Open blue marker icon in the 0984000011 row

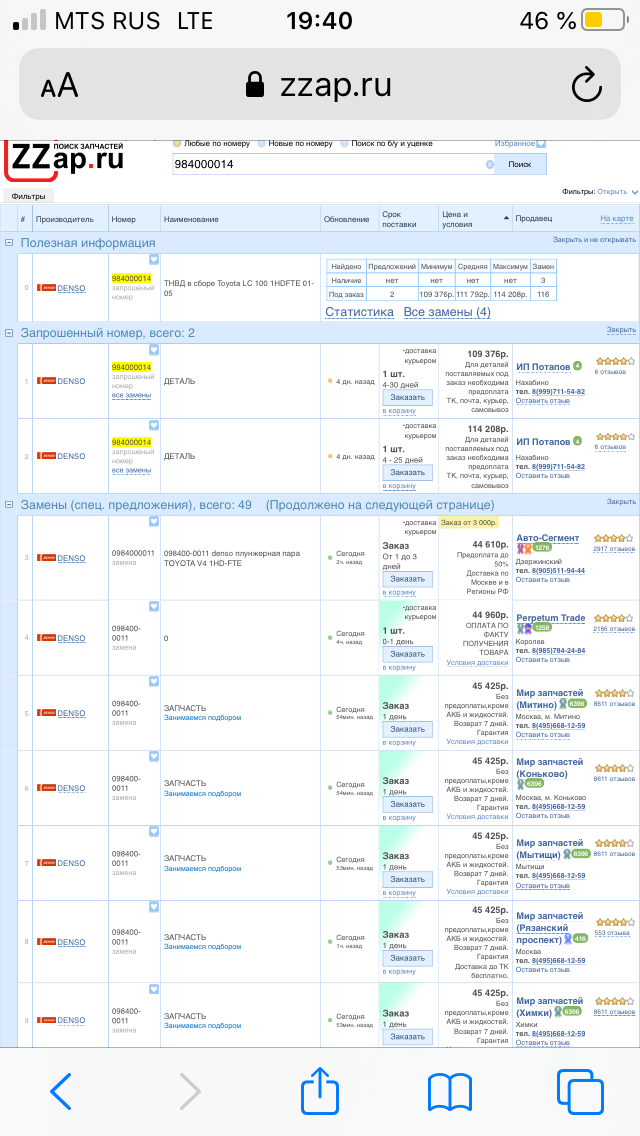[154, 521]
